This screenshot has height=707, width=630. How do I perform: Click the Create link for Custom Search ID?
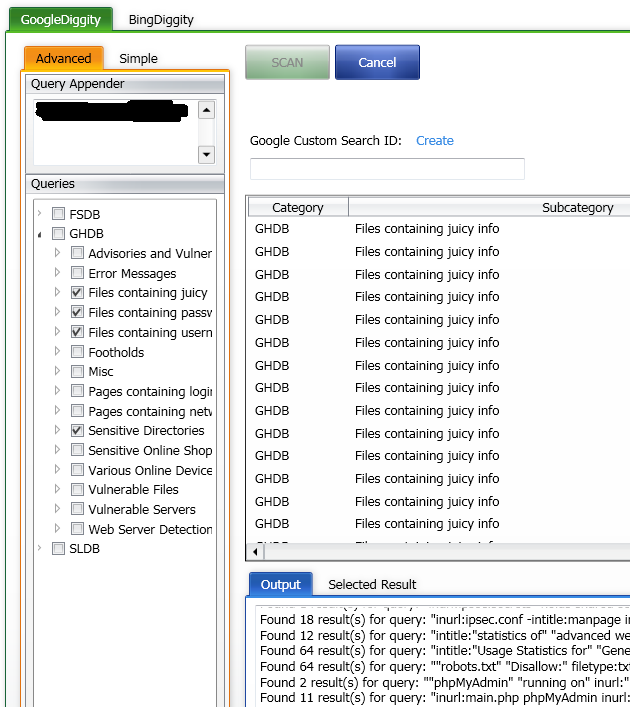coord(434,141)
